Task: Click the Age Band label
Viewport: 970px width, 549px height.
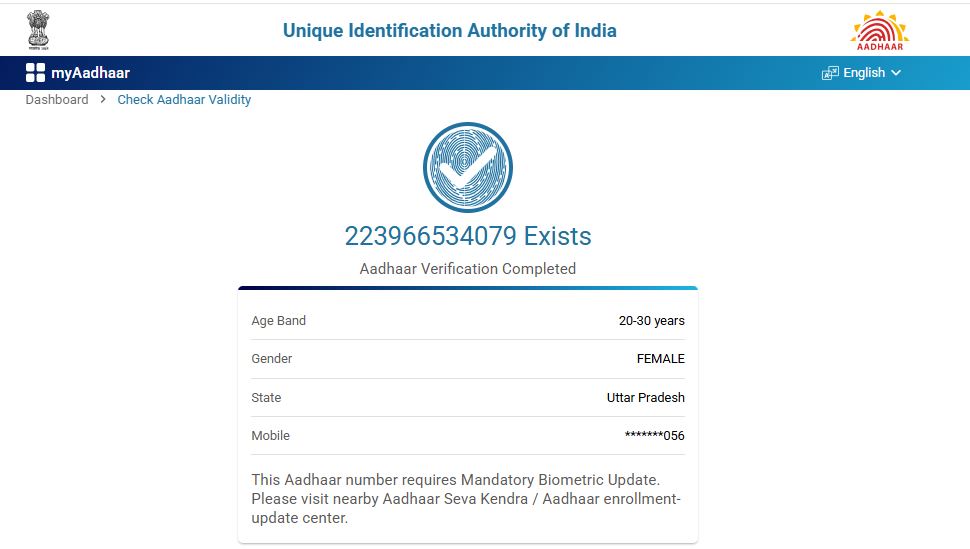Action: [x=279, y=321]
